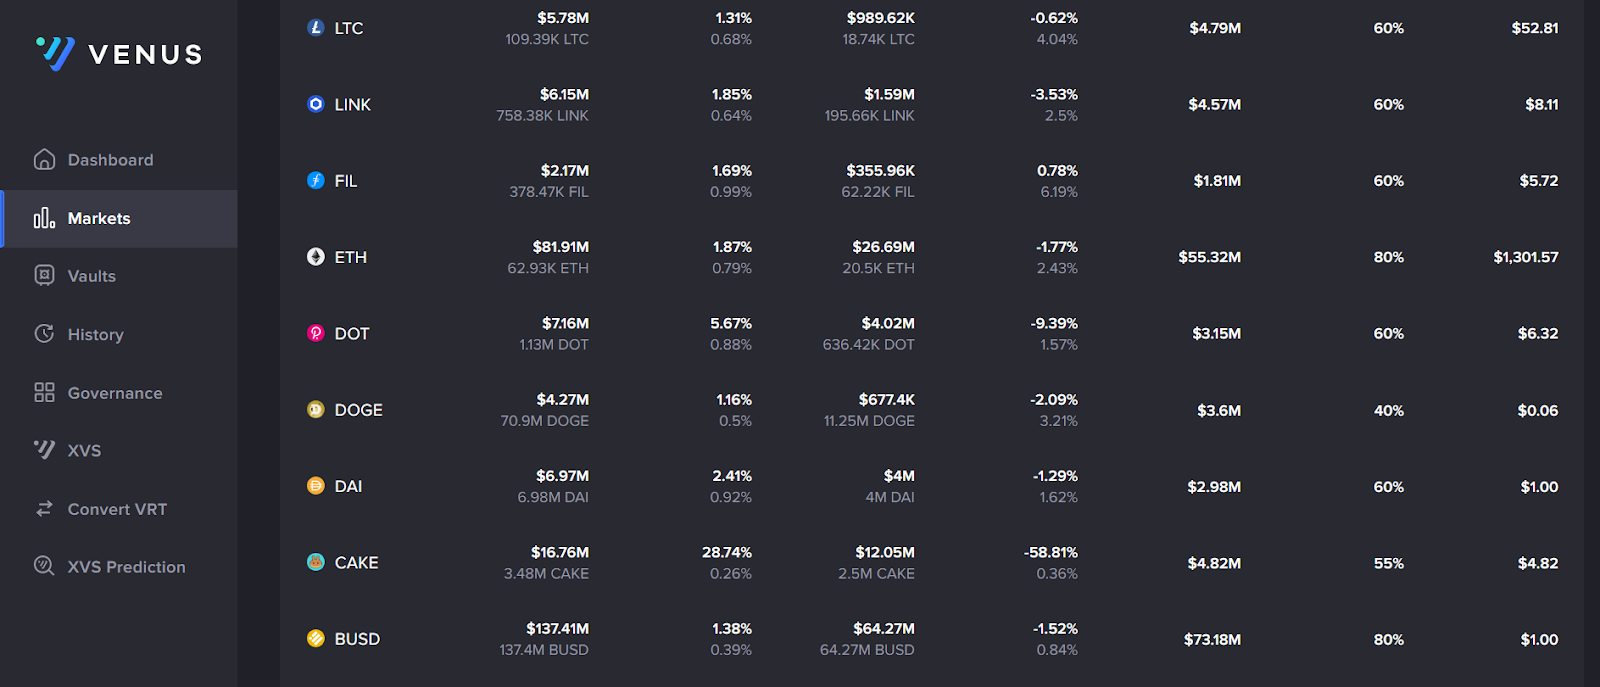Open the Vaults section
This screenshot has width=1600, height=687.
[x=91, y=276]
